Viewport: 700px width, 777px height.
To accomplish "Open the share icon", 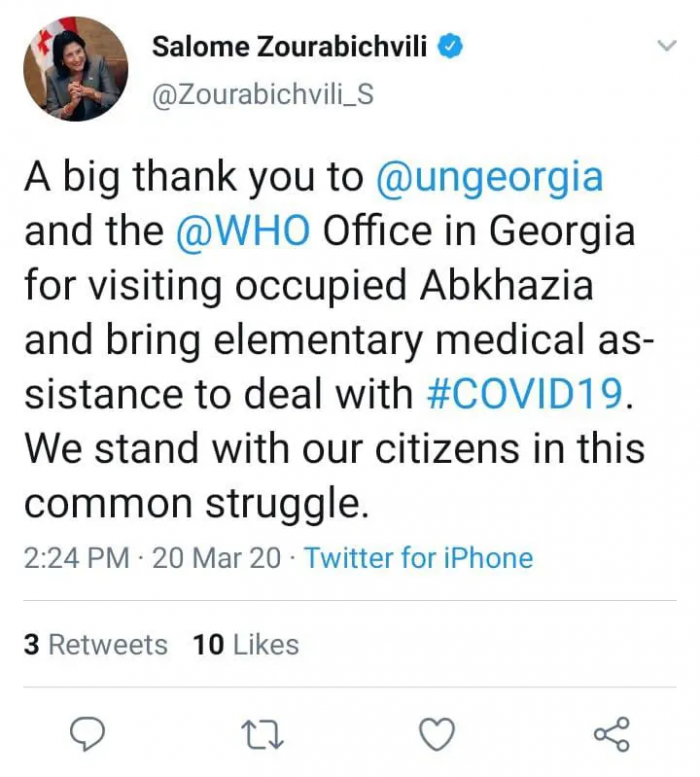I will [x=611, y=734].
